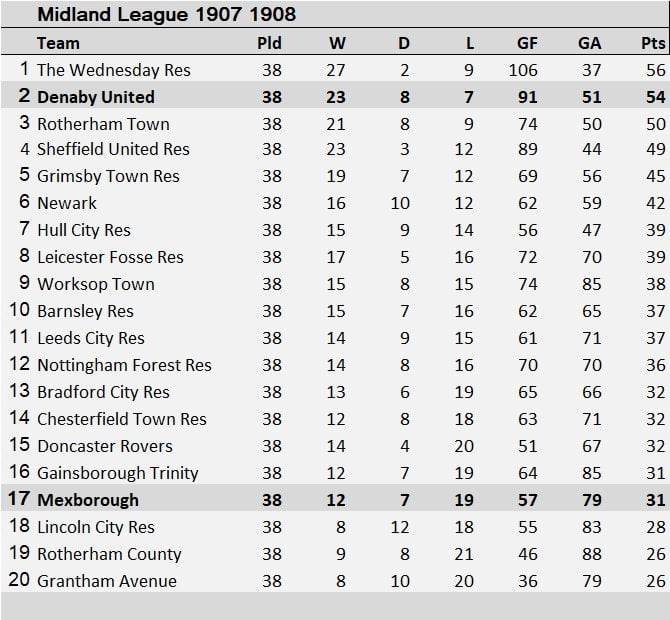The height and width of the screenshot is (620, 670).
Task: Select Sheffield United Res row name
Action: coord(113,149)
